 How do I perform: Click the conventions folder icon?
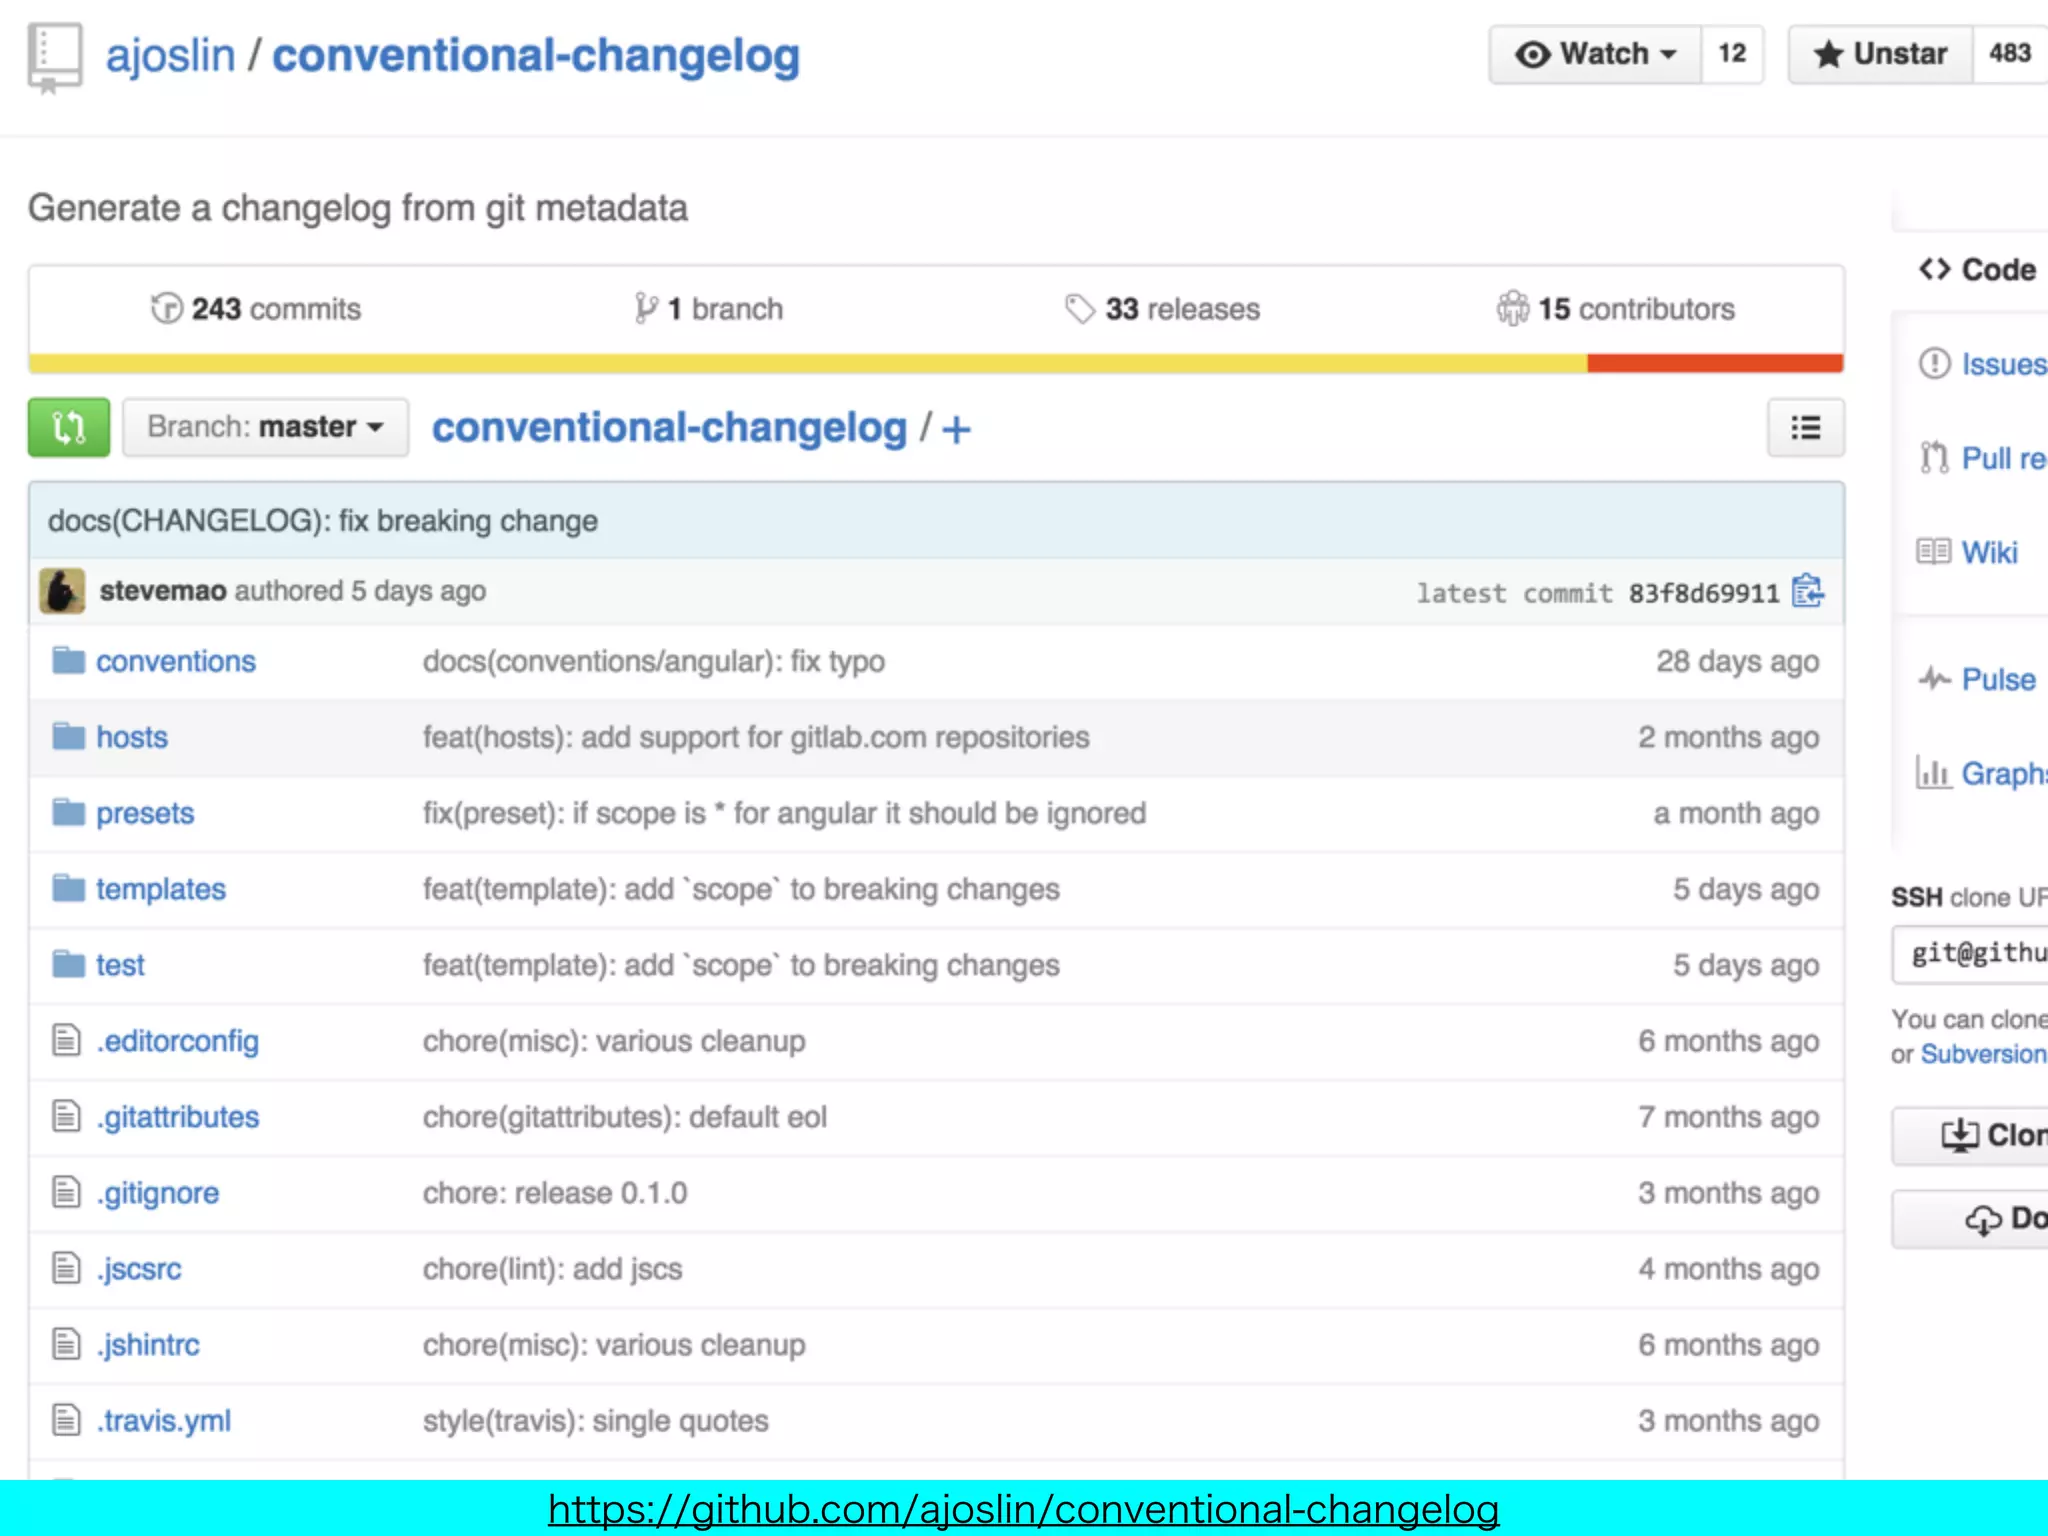[68, 660]
